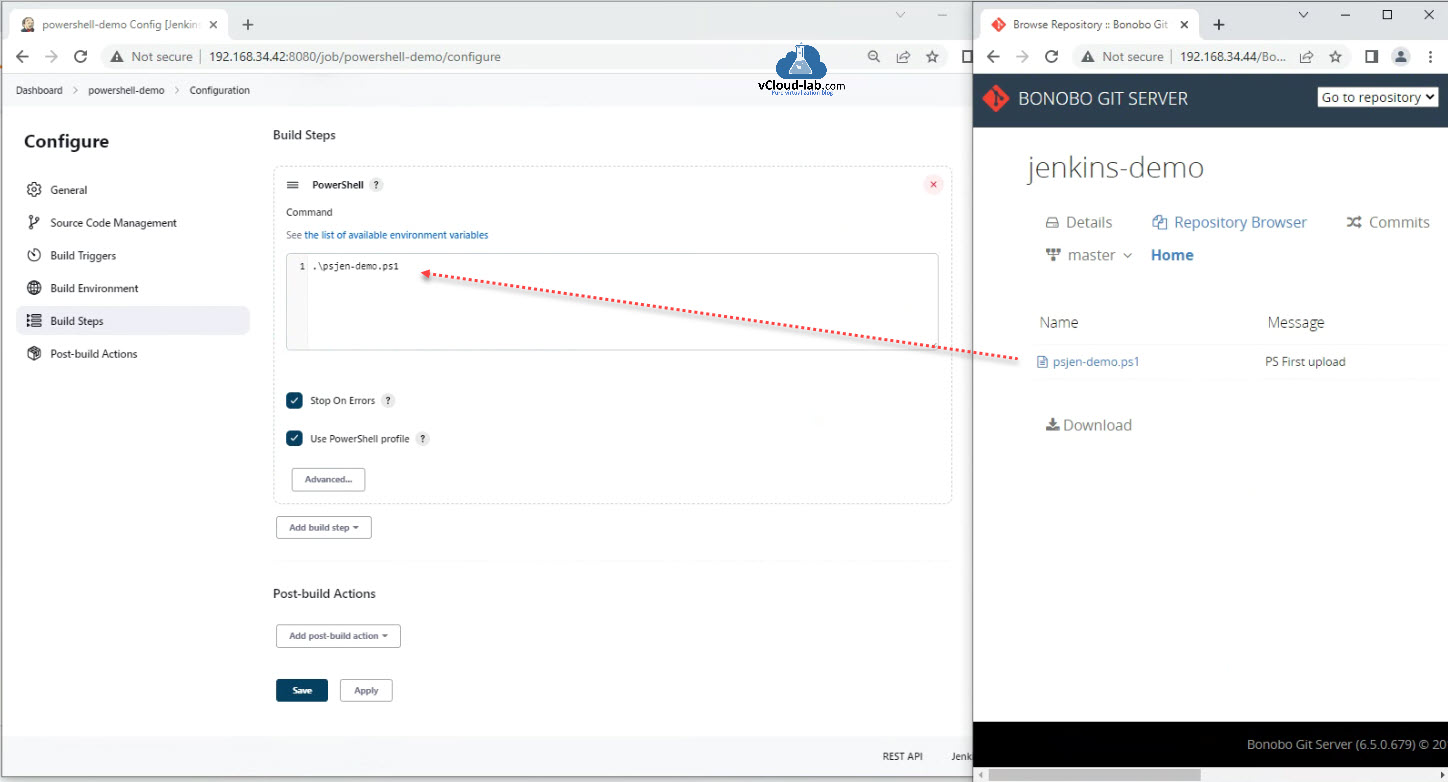Select Build Steps in sidebar
The width and height of the screenshot is (1448, 782).
click(132, 321)
